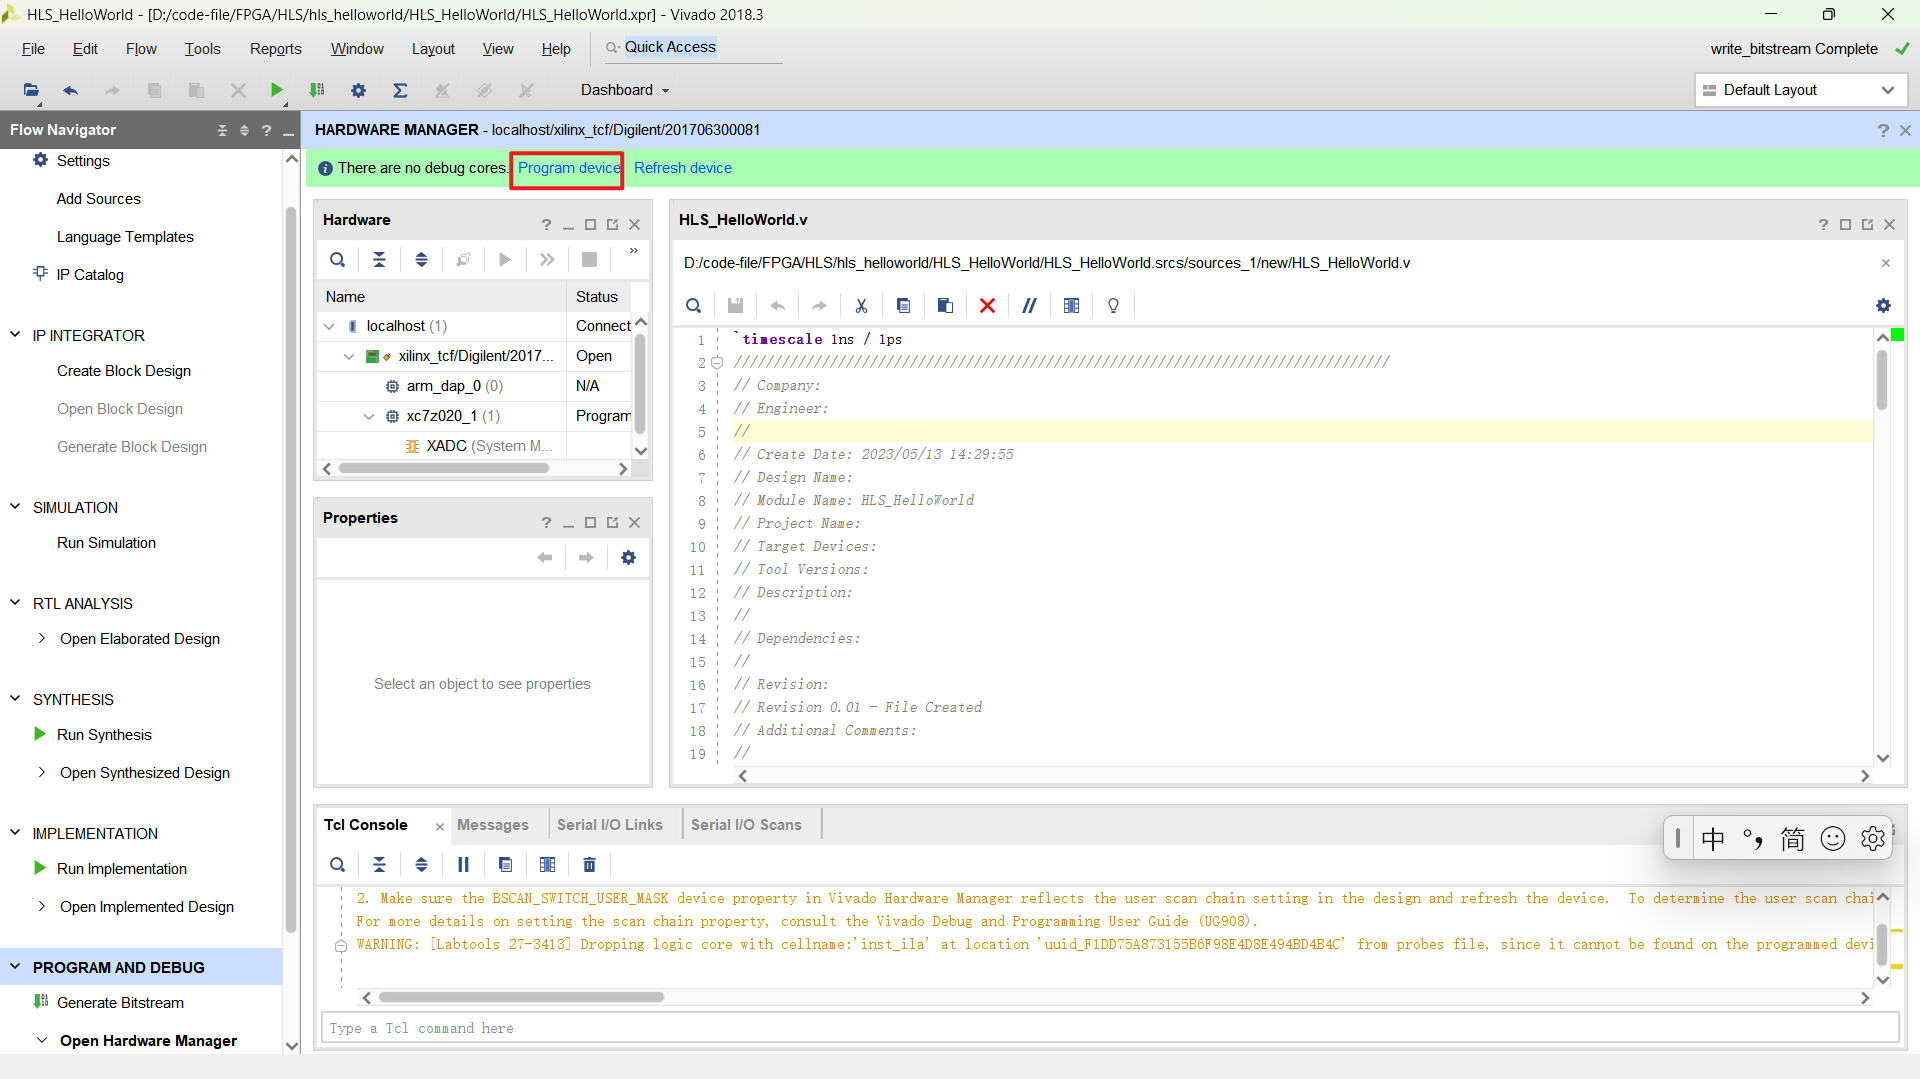Image resolution: width=1920 pixels, height=1079 pixels.
Task: Open the File menu
Action: [33, 49]
